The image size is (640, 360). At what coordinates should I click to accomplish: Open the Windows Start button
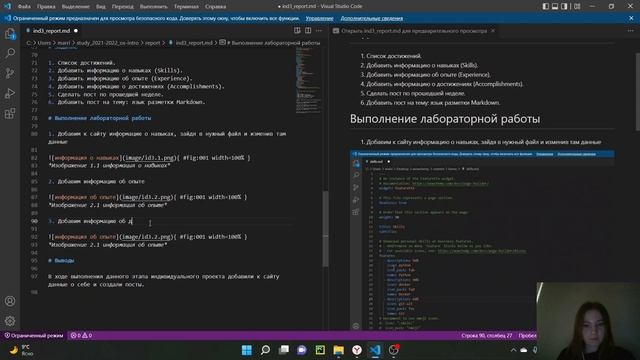click(247, 350)
